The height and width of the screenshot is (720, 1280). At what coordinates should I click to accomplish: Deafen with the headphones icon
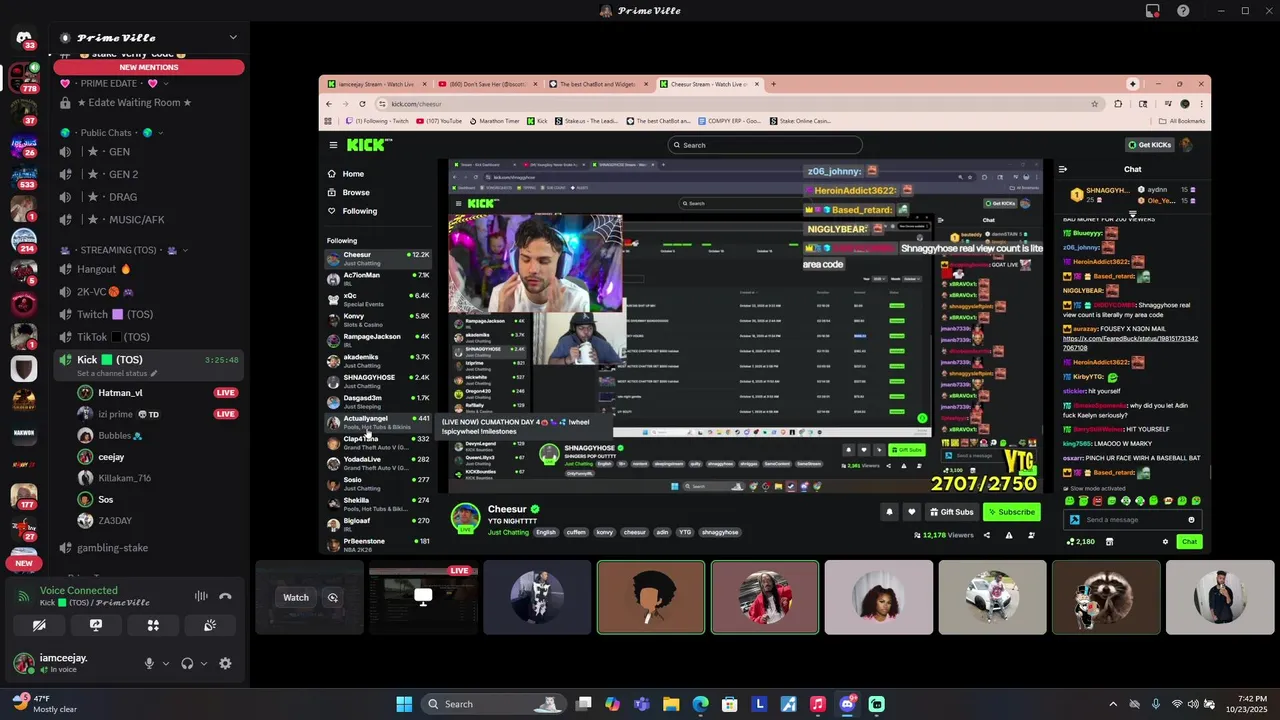tap(187, 663)
